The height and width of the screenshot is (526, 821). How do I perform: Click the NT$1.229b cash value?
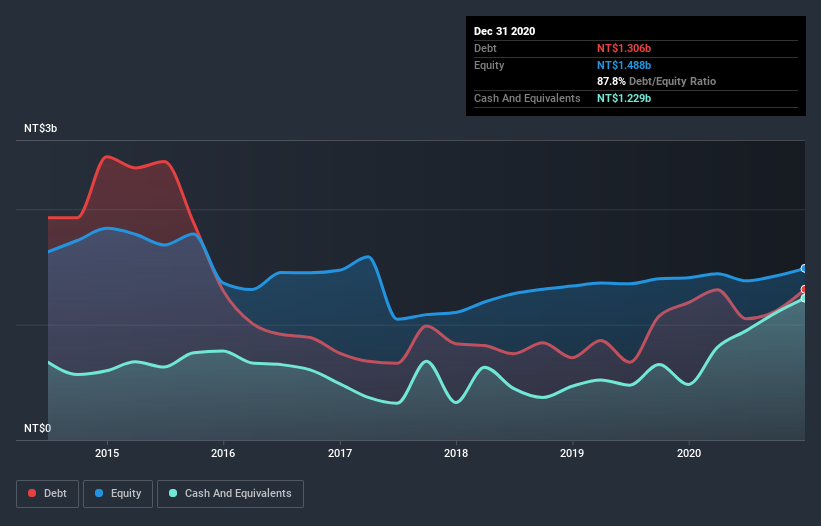click(624, 98)
